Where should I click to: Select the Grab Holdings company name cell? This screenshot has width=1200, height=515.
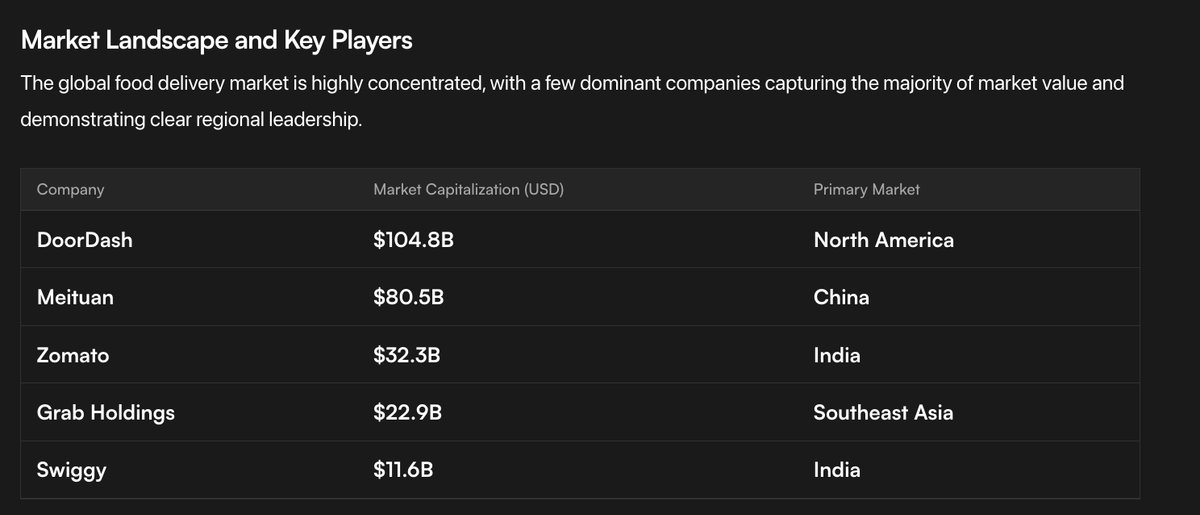[105, 412]
